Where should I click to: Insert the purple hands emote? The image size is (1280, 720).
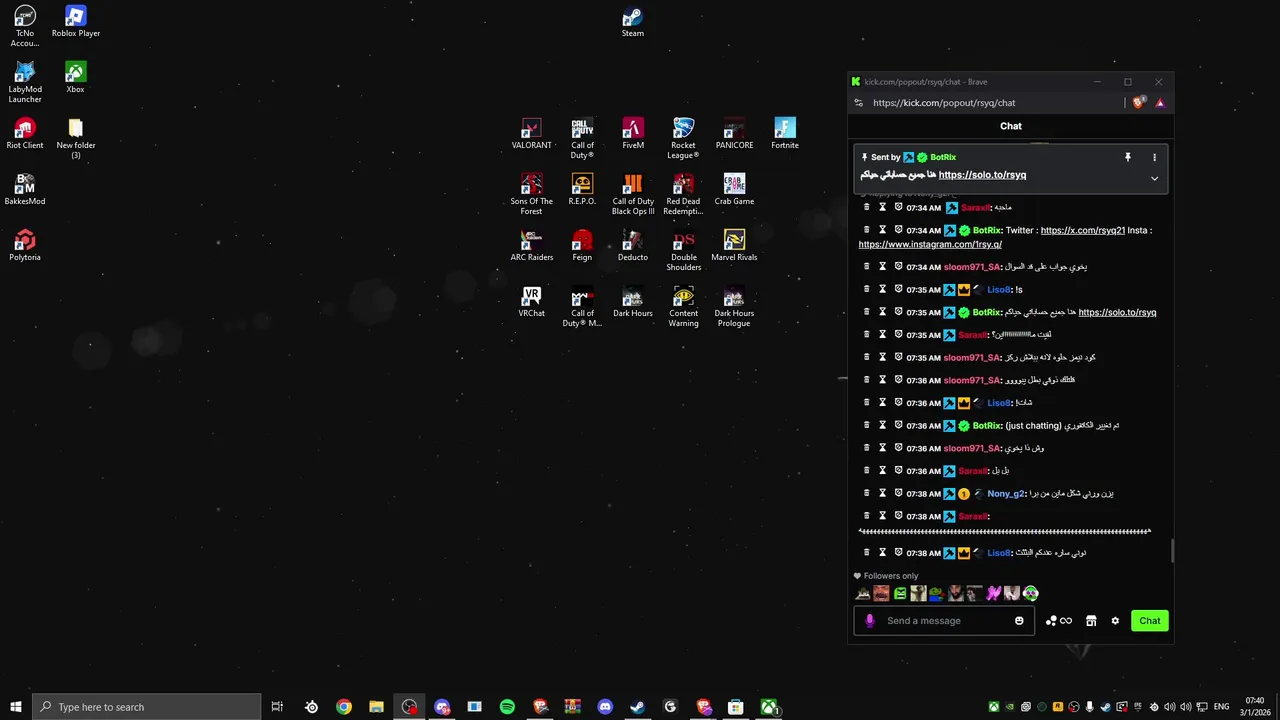(x=993, y=593)
